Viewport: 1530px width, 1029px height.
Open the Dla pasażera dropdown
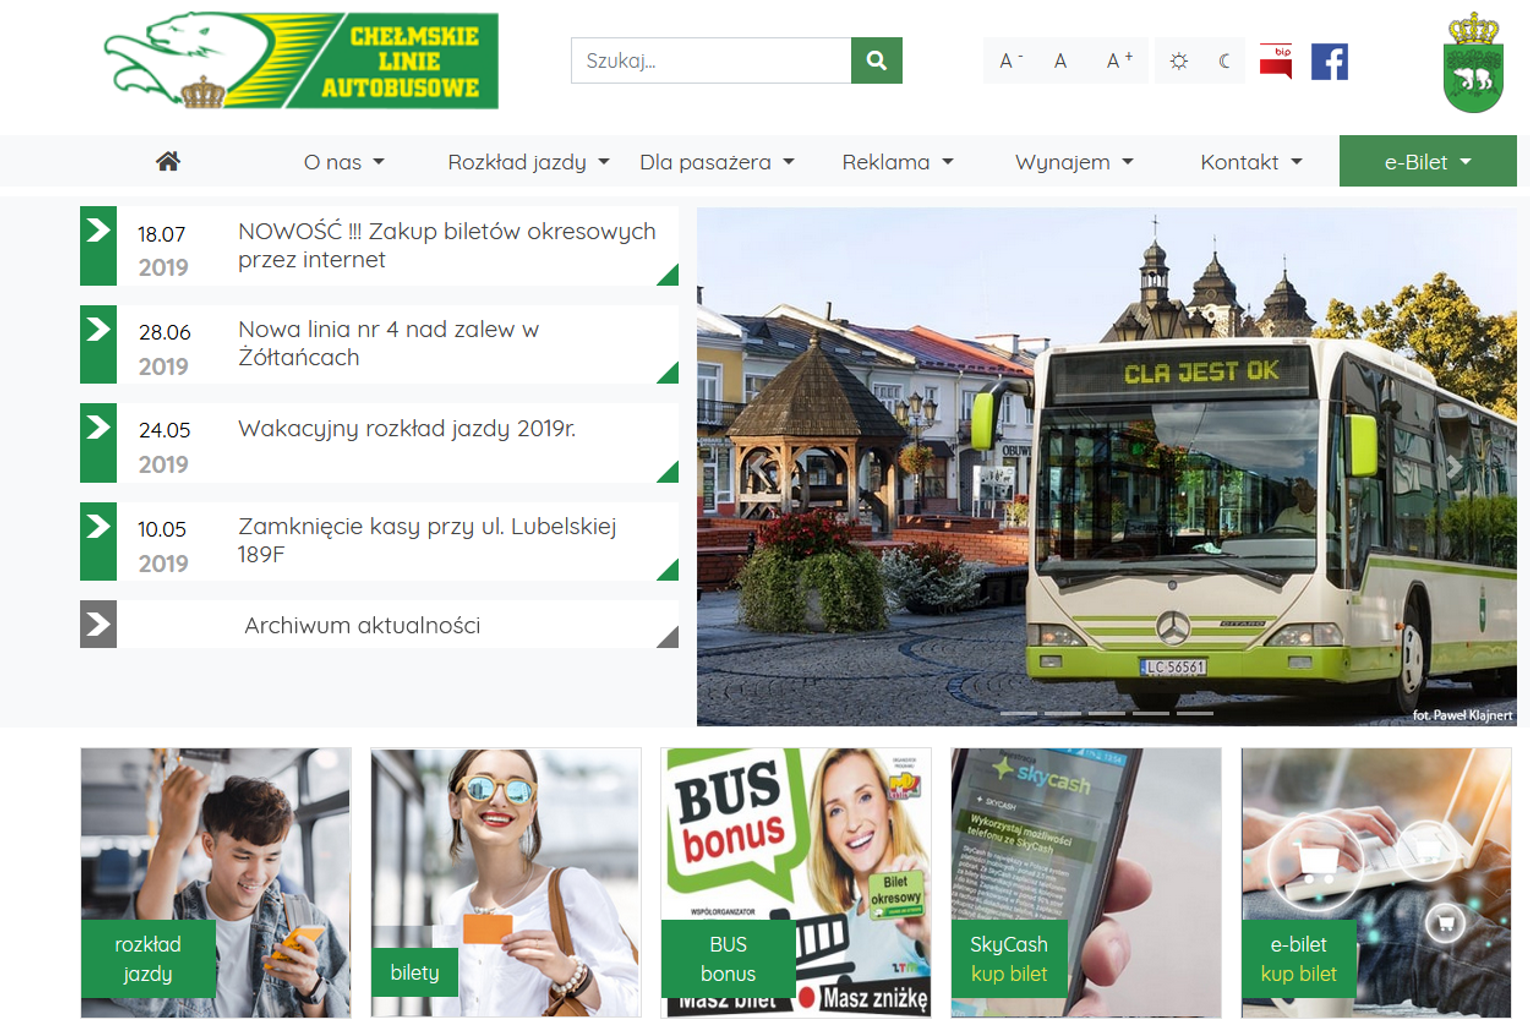716,162
